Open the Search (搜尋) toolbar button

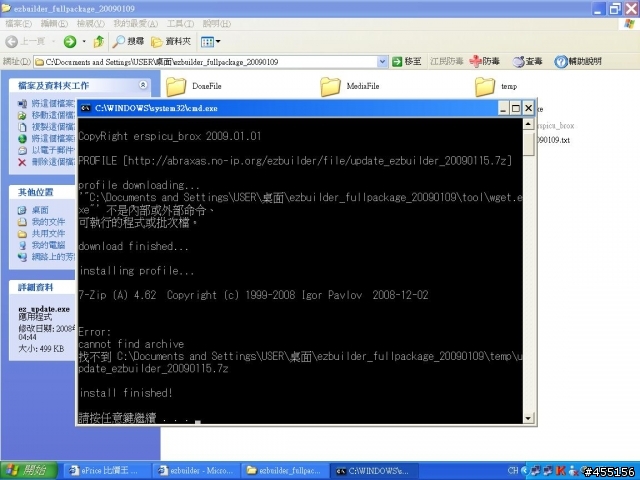point(129,41)
